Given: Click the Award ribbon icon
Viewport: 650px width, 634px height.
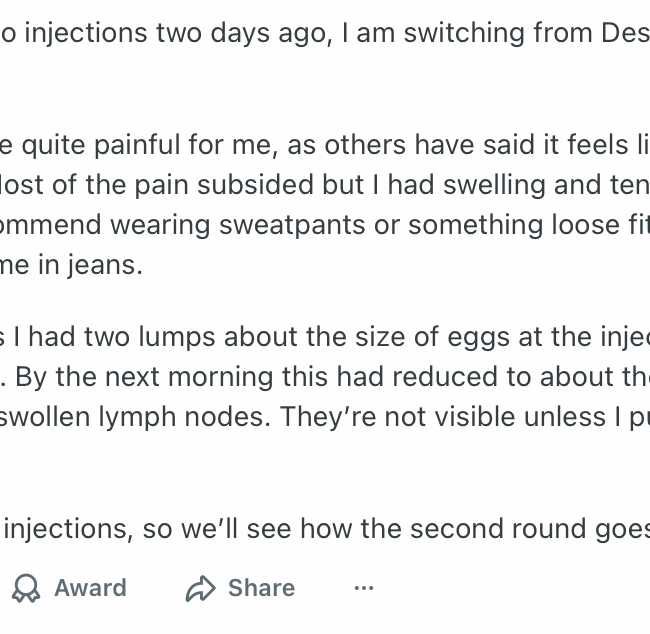Looking at the screenshot, I should [x=25, y=588].
